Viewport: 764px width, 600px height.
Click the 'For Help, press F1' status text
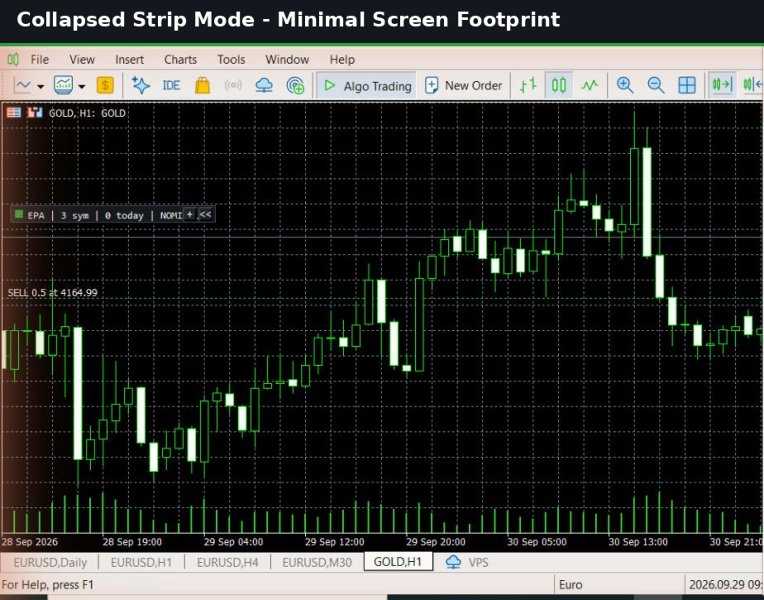pyautogui.click(x=48, y=585)
